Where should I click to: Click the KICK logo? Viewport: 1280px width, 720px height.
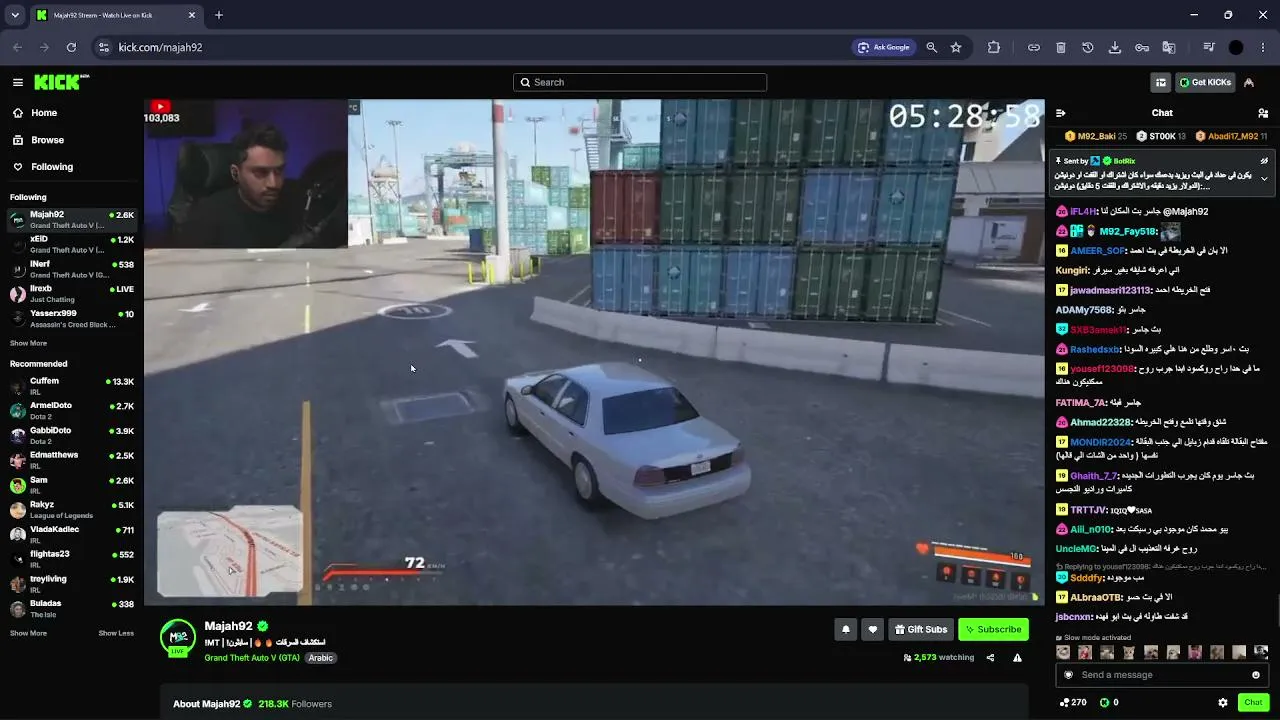pyautogui.click(x=62, y=82)
